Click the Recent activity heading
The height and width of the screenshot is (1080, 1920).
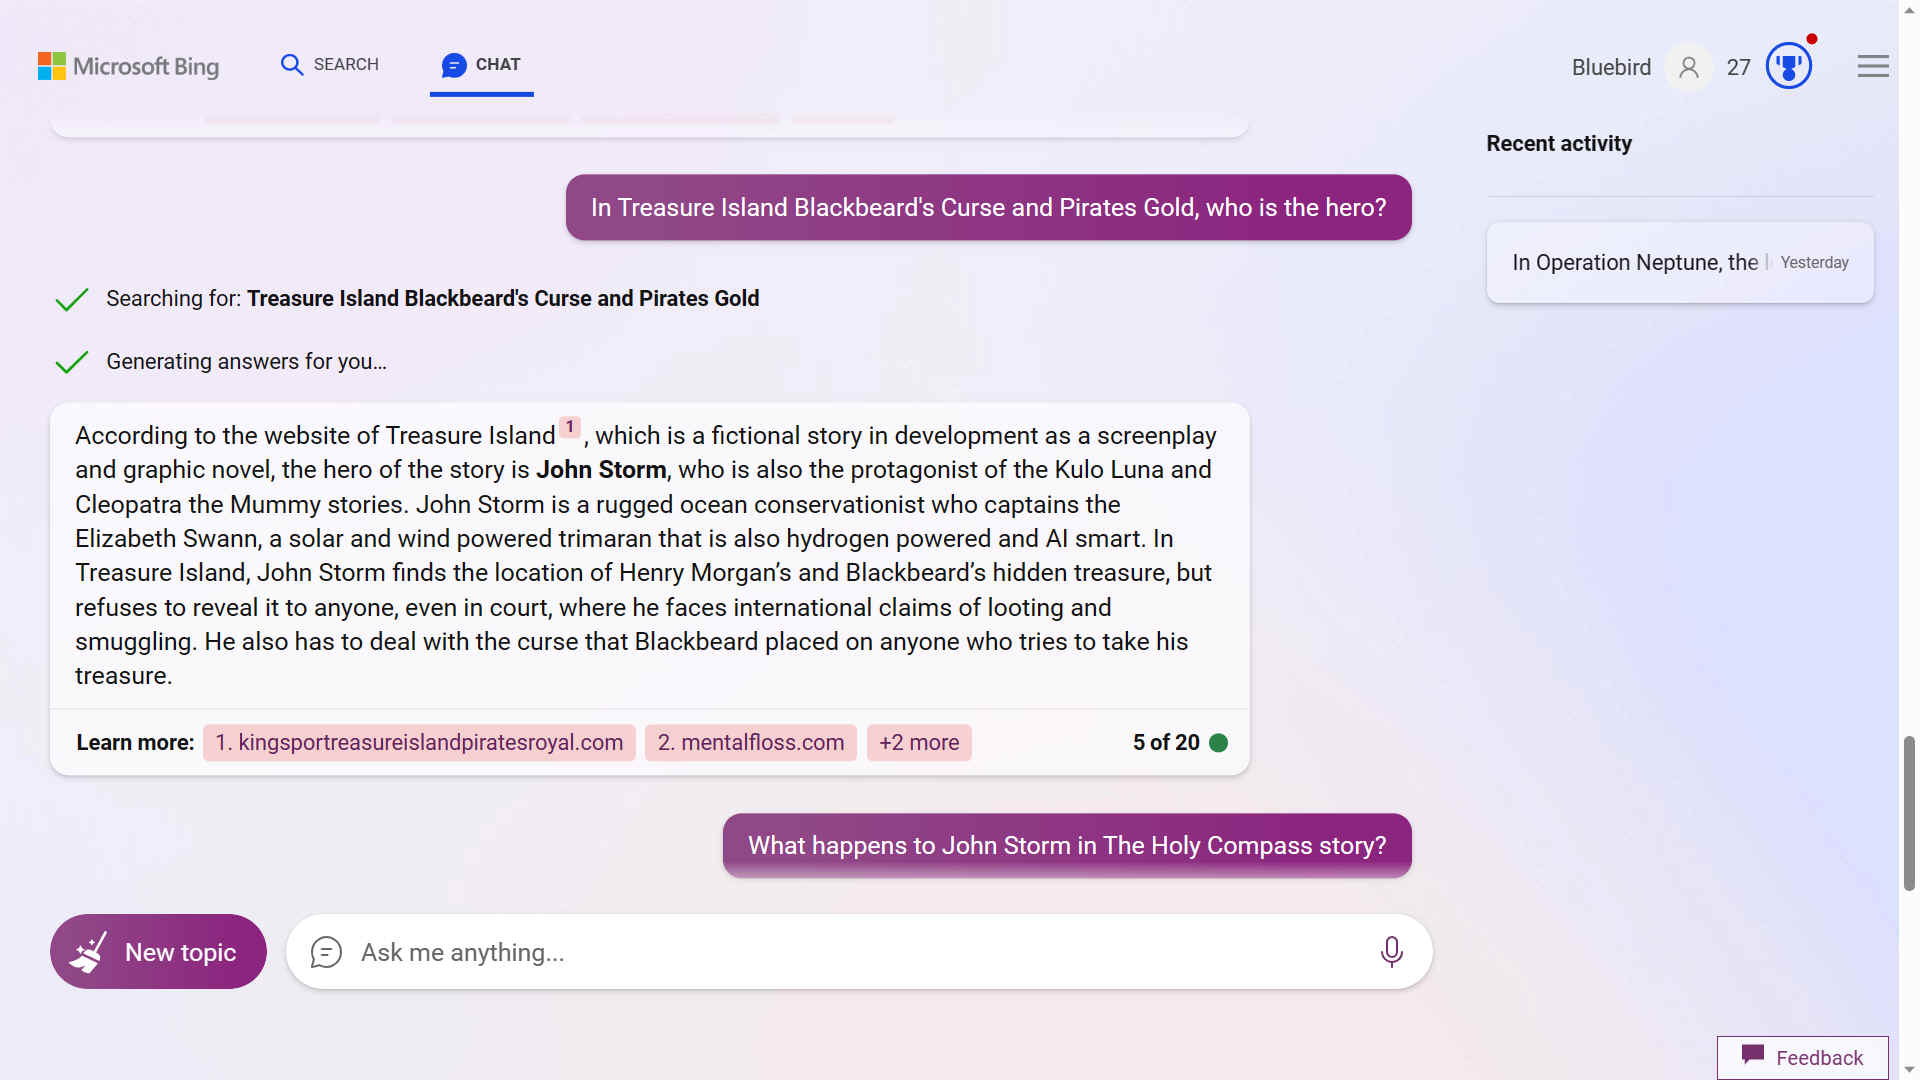(x=1558, y=143)
